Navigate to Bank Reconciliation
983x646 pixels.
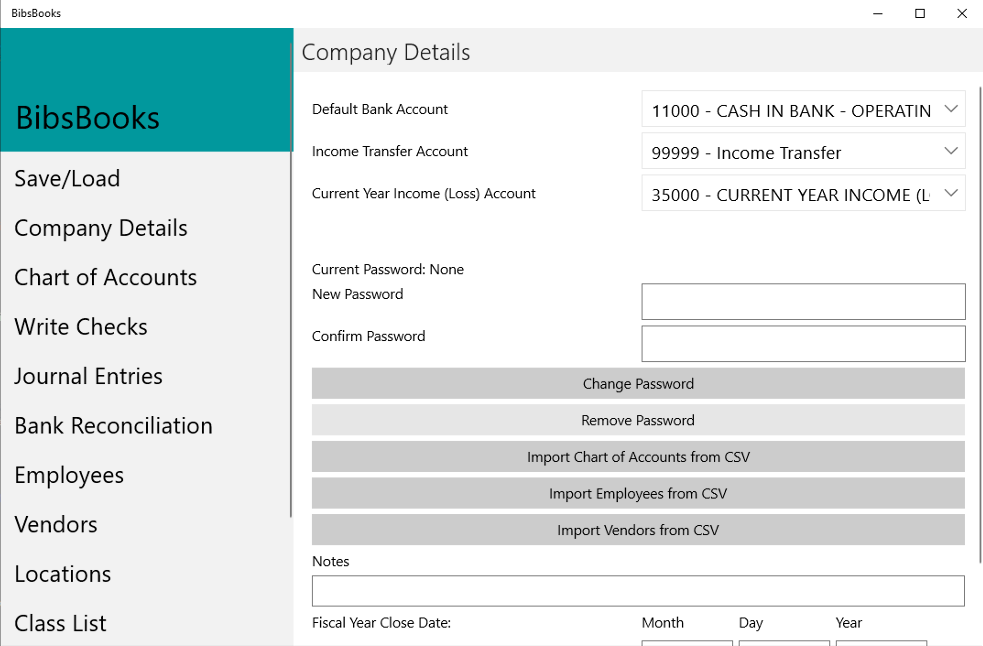(x=113, y=426)
